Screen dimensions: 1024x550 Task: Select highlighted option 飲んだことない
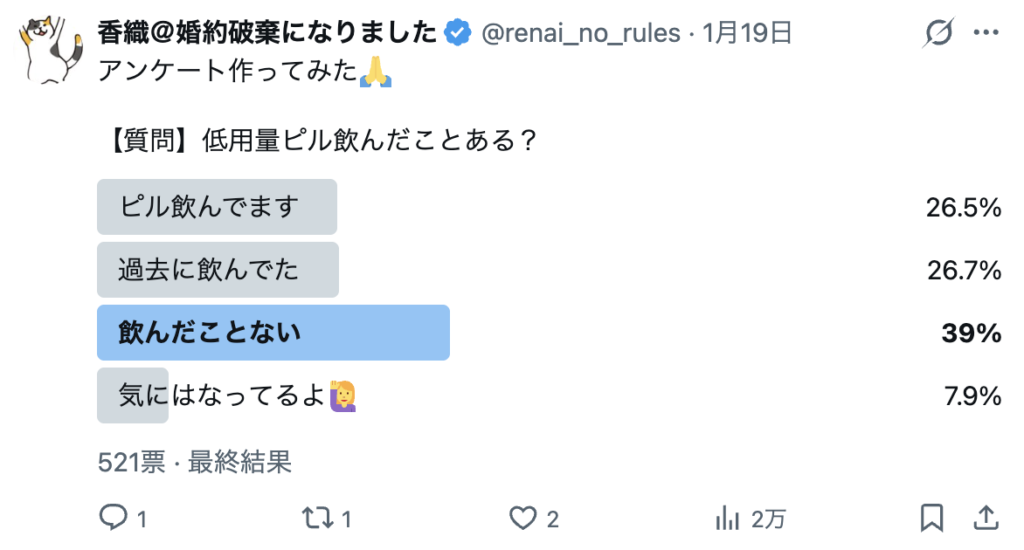coord(272,333)
